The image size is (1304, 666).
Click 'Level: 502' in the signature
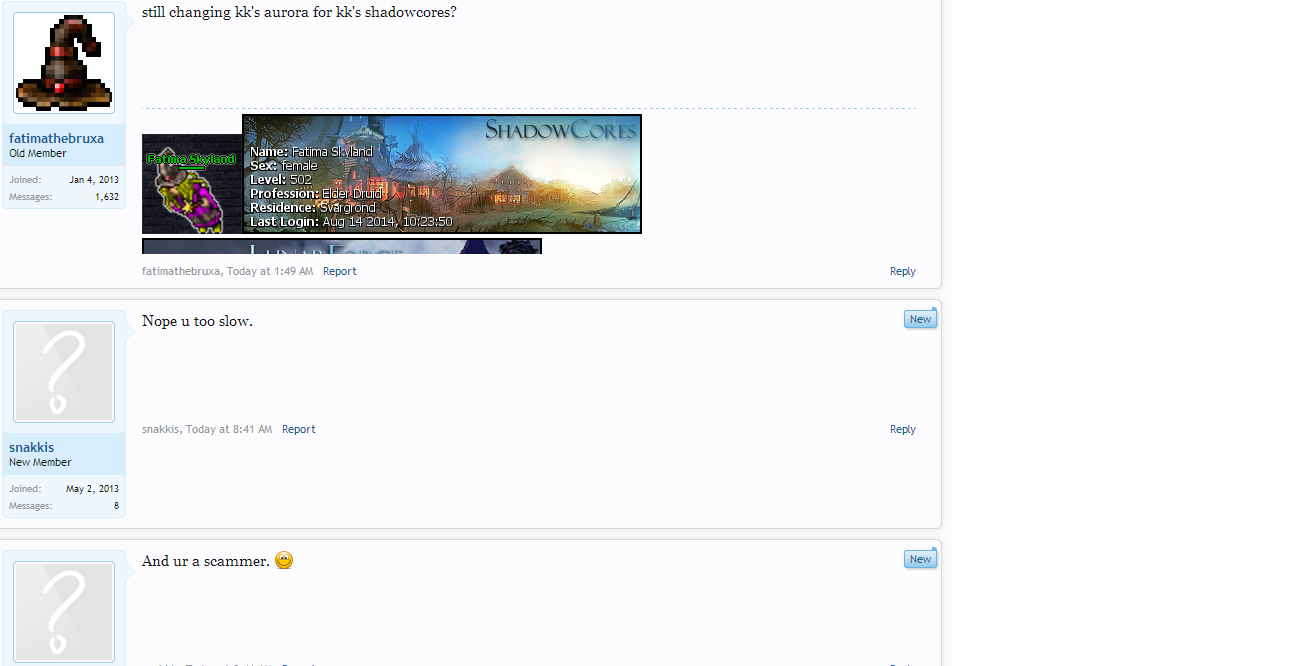tap(281, 180)
